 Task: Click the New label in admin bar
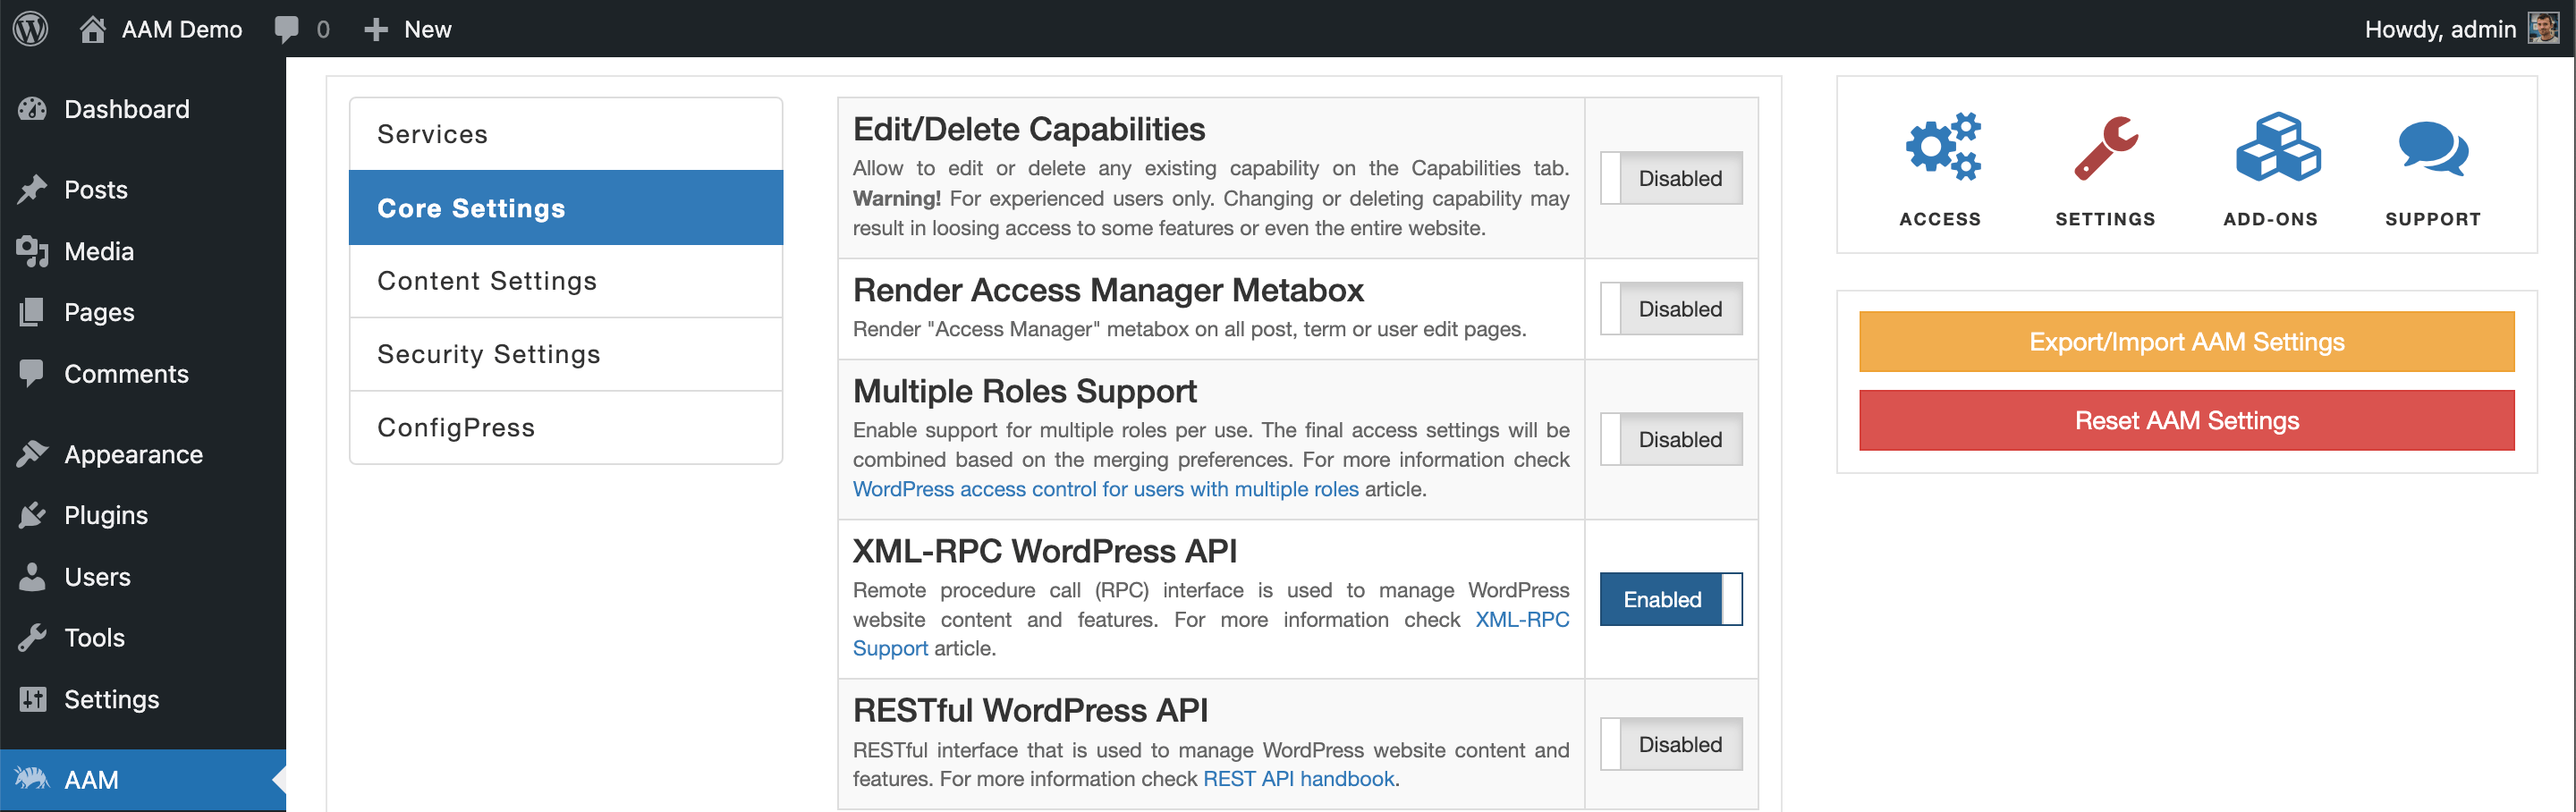(428, 29)
